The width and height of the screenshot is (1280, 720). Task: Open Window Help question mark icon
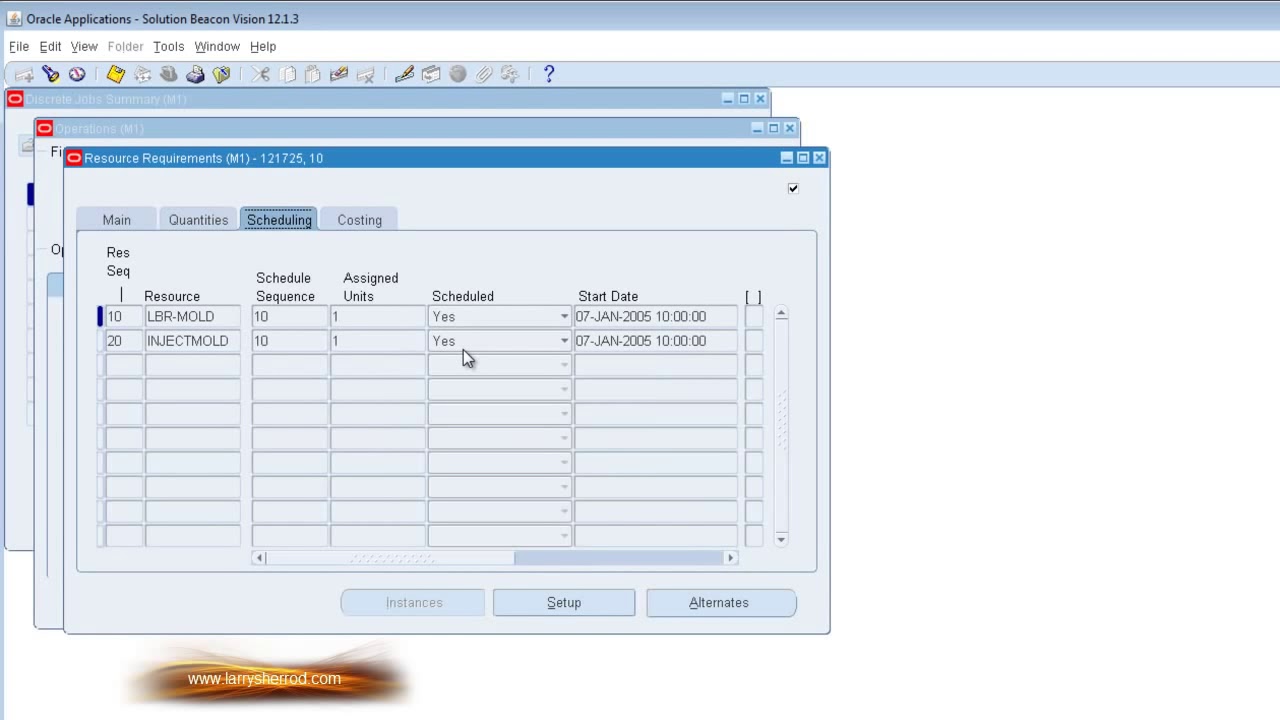pos(548,74)
